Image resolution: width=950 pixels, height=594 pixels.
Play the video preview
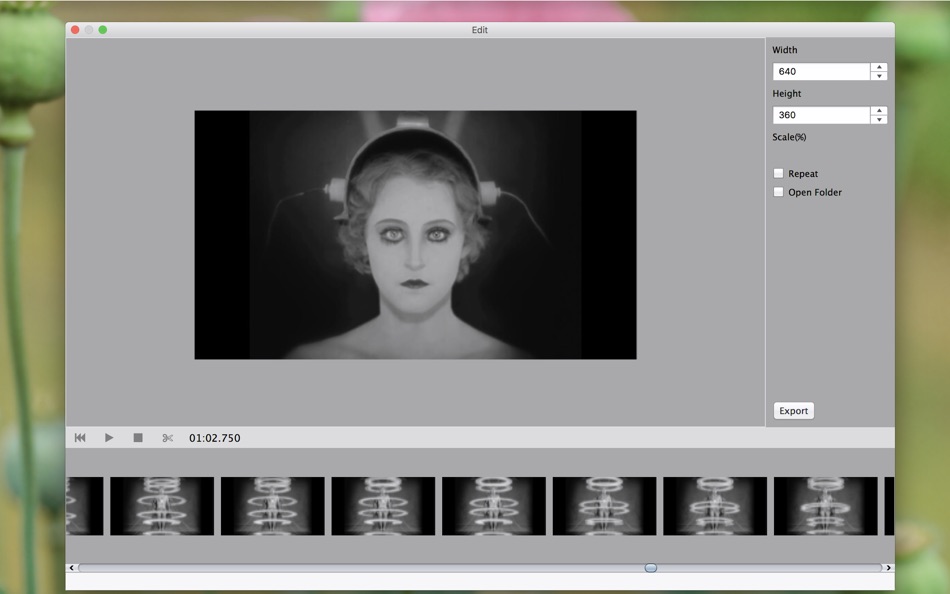109,438
